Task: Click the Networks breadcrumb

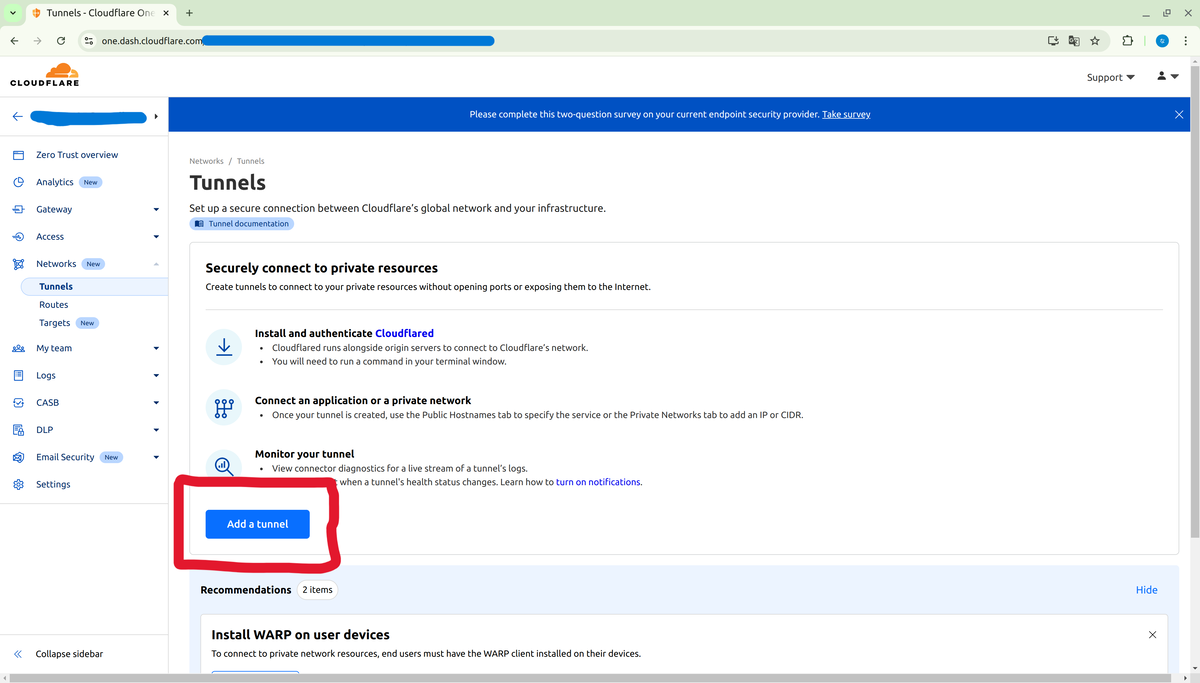Action: tap(207, 161)
